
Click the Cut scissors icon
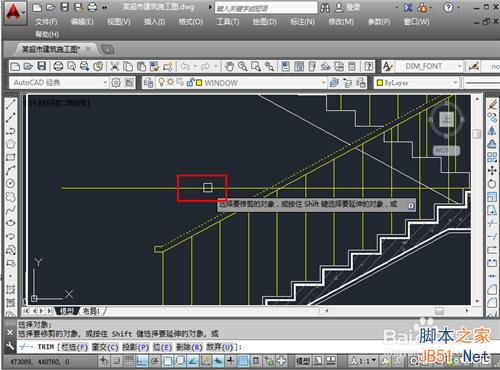coord(114,66)
